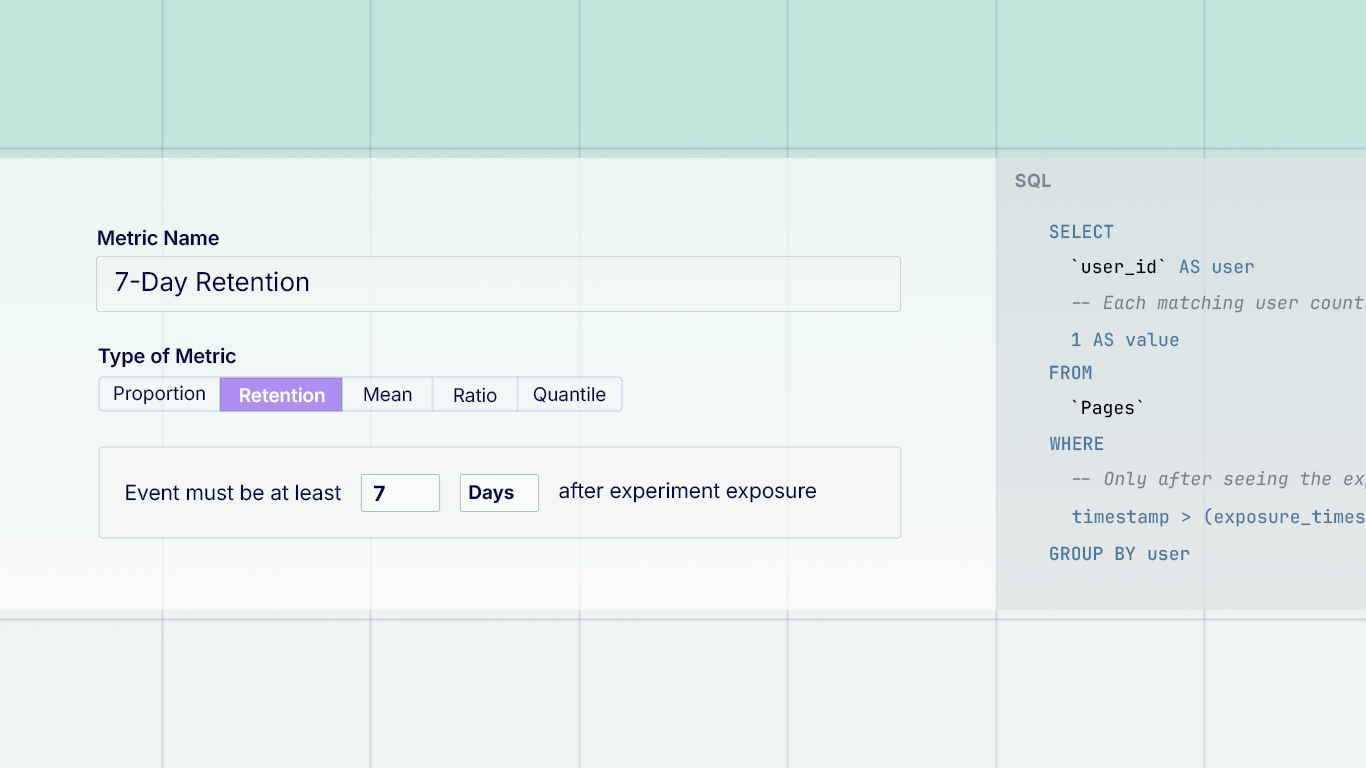Click the SELECT keyword in SQL

(x=1081, y=232)
